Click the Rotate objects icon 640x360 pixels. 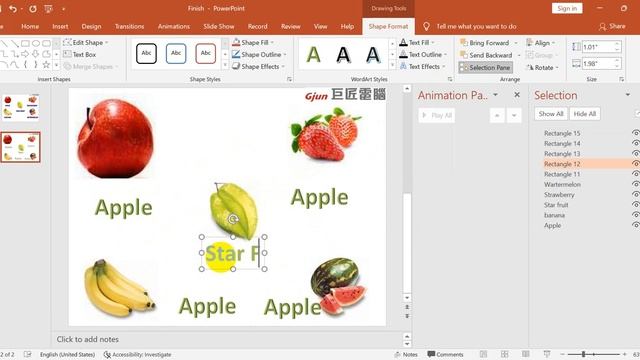(530, 67)
